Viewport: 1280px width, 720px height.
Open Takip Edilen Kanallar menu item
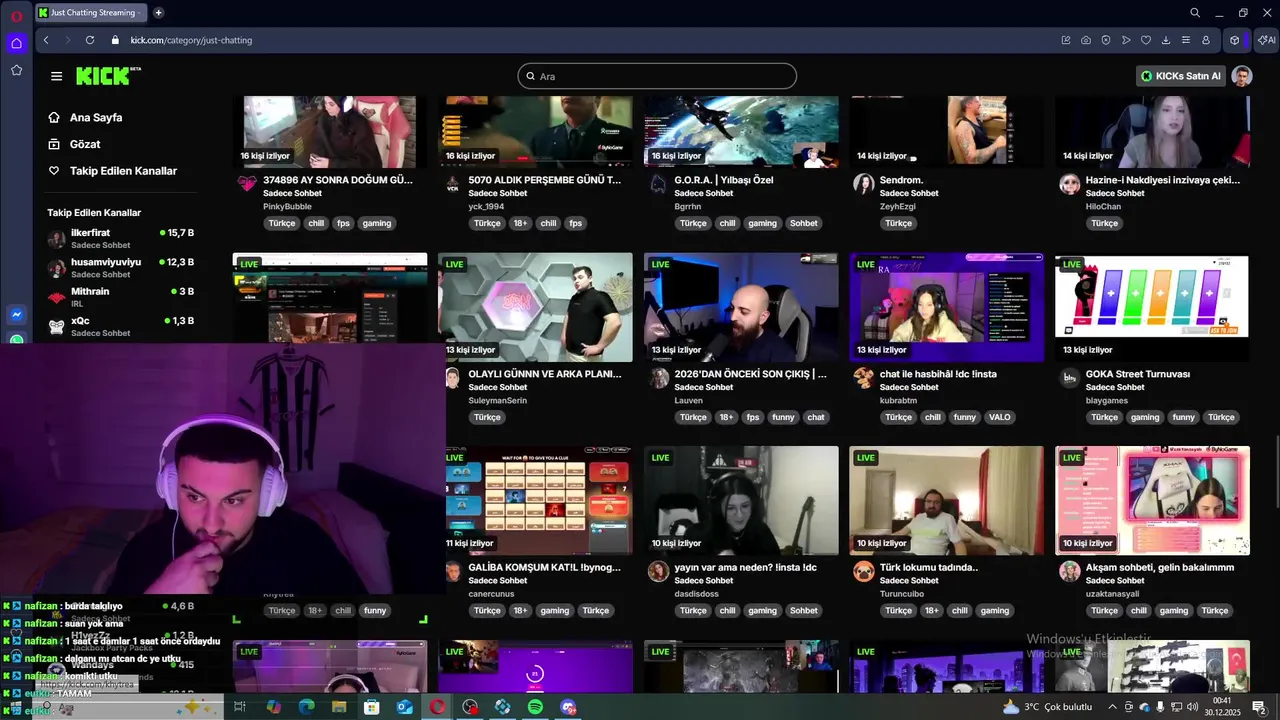click(x=123, y=171)
